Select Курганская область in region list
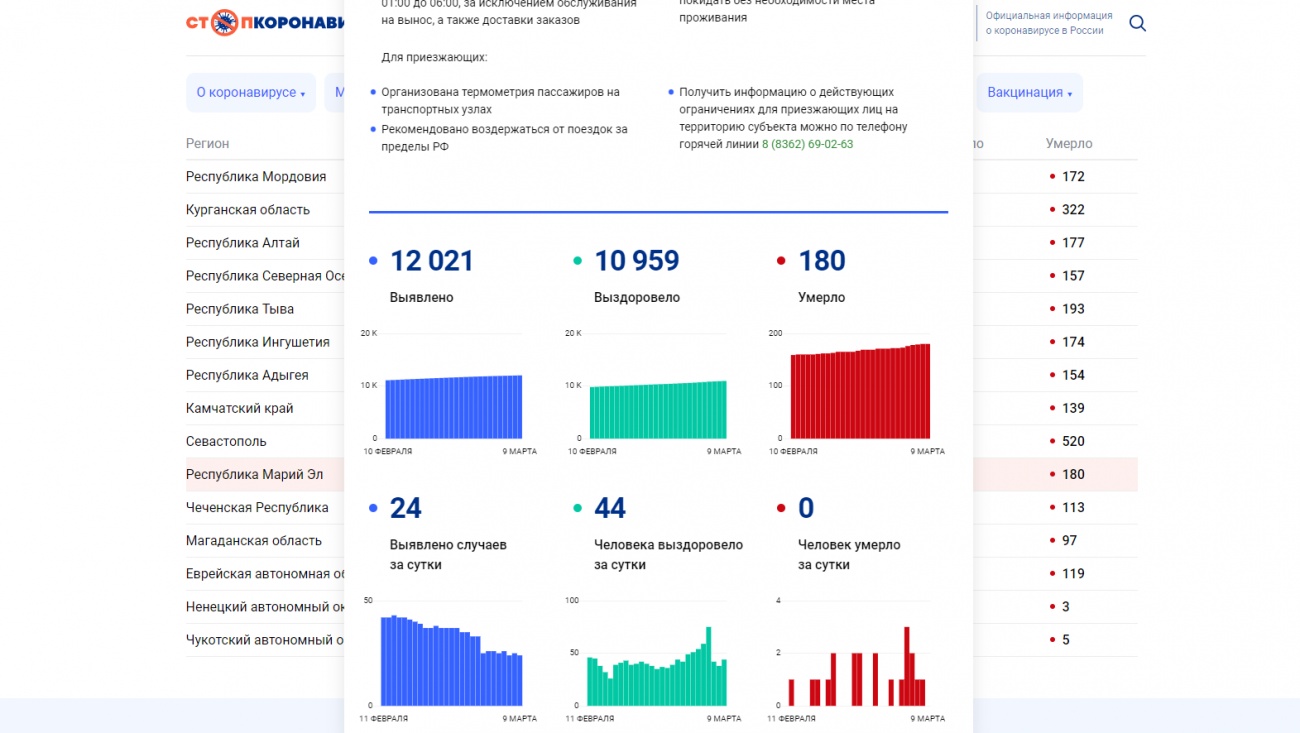Image resolution: width=1300 pixels, height=733 pixels. (x=248, y=210)
